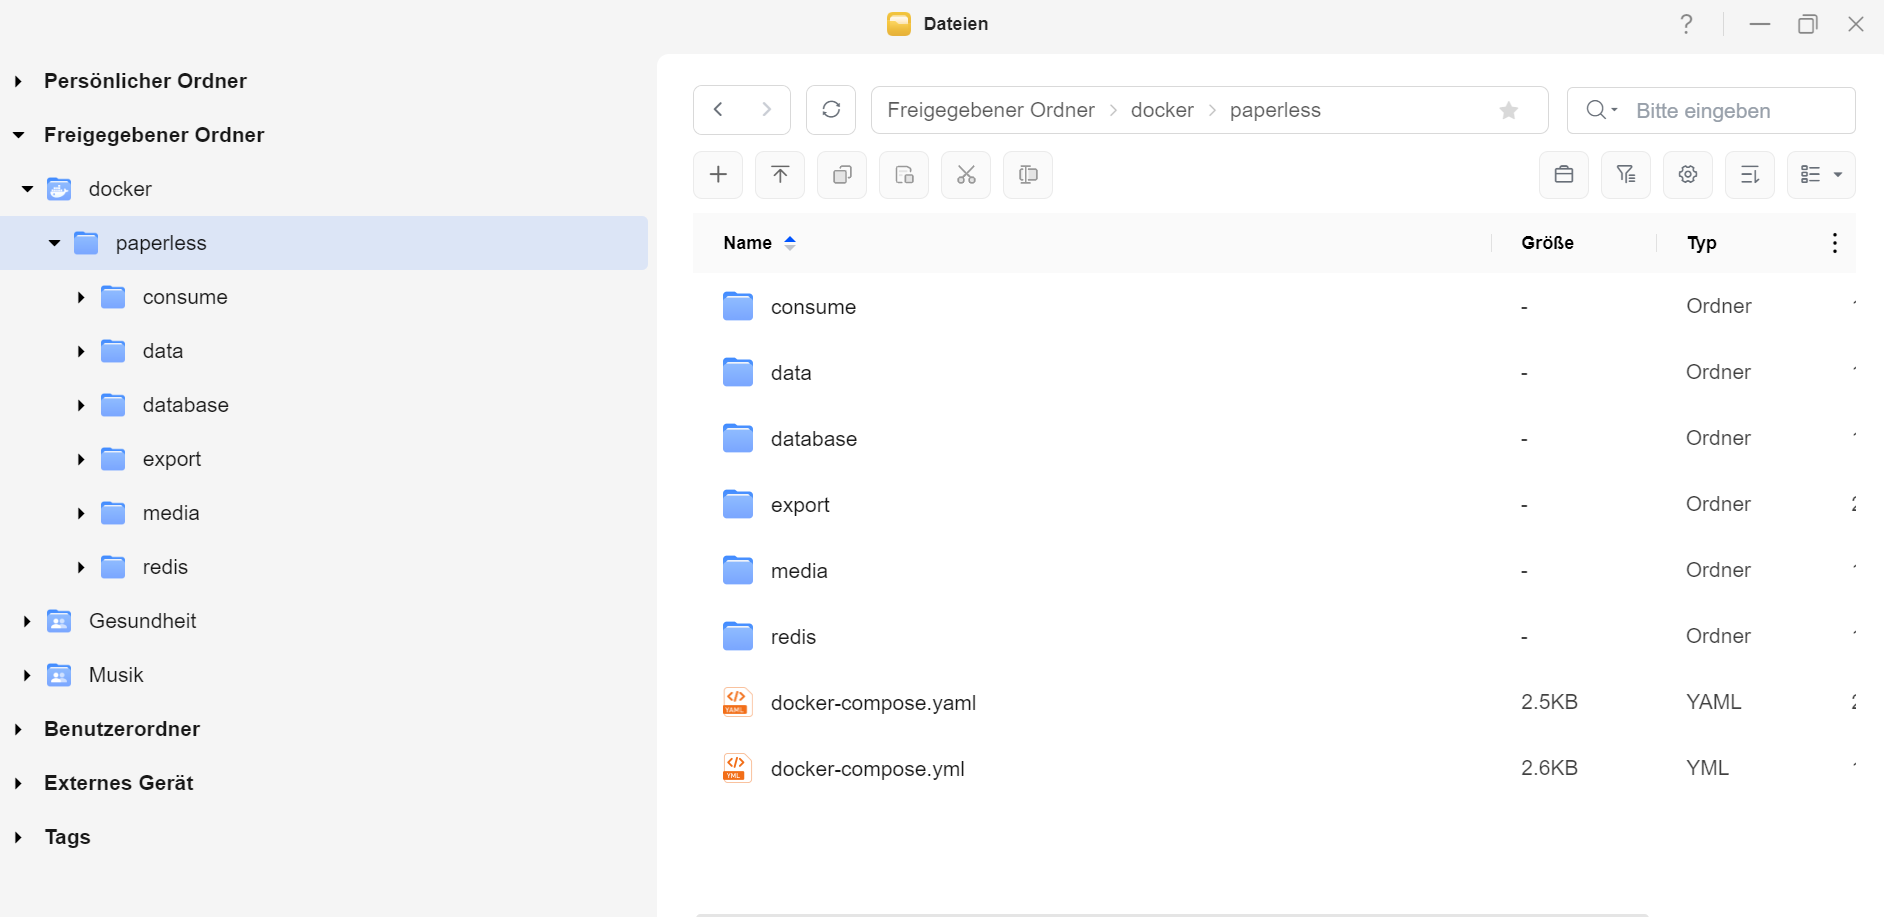Viewport: 1884px width, 917px height.
Task: Click the search field Bitte eingeben
Action: pos(1738,111)
